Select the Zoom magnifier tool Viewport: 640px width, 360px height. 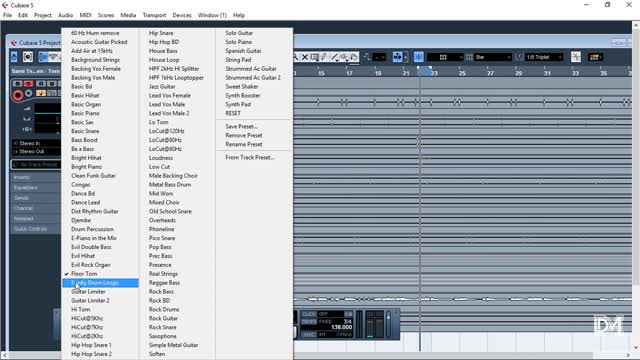(296, 57)
